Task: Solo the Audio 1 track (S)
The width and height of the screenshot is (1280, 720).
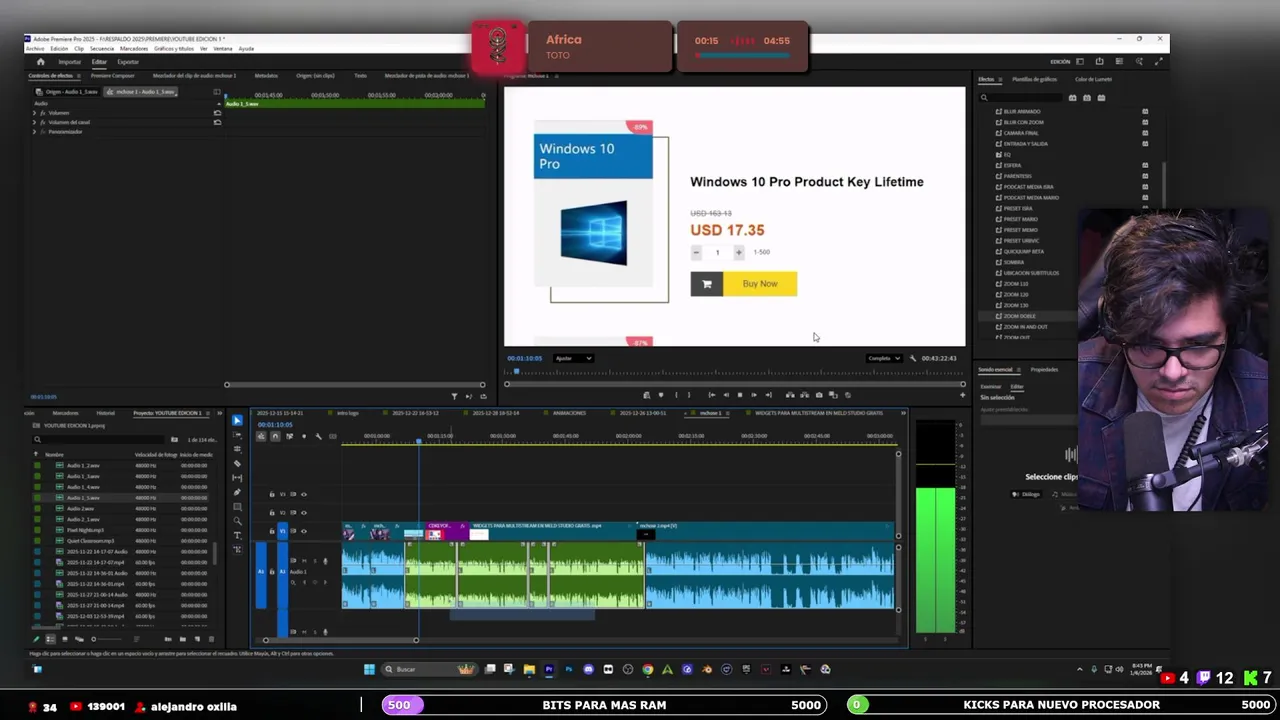Action: click(x=315, y=561)
